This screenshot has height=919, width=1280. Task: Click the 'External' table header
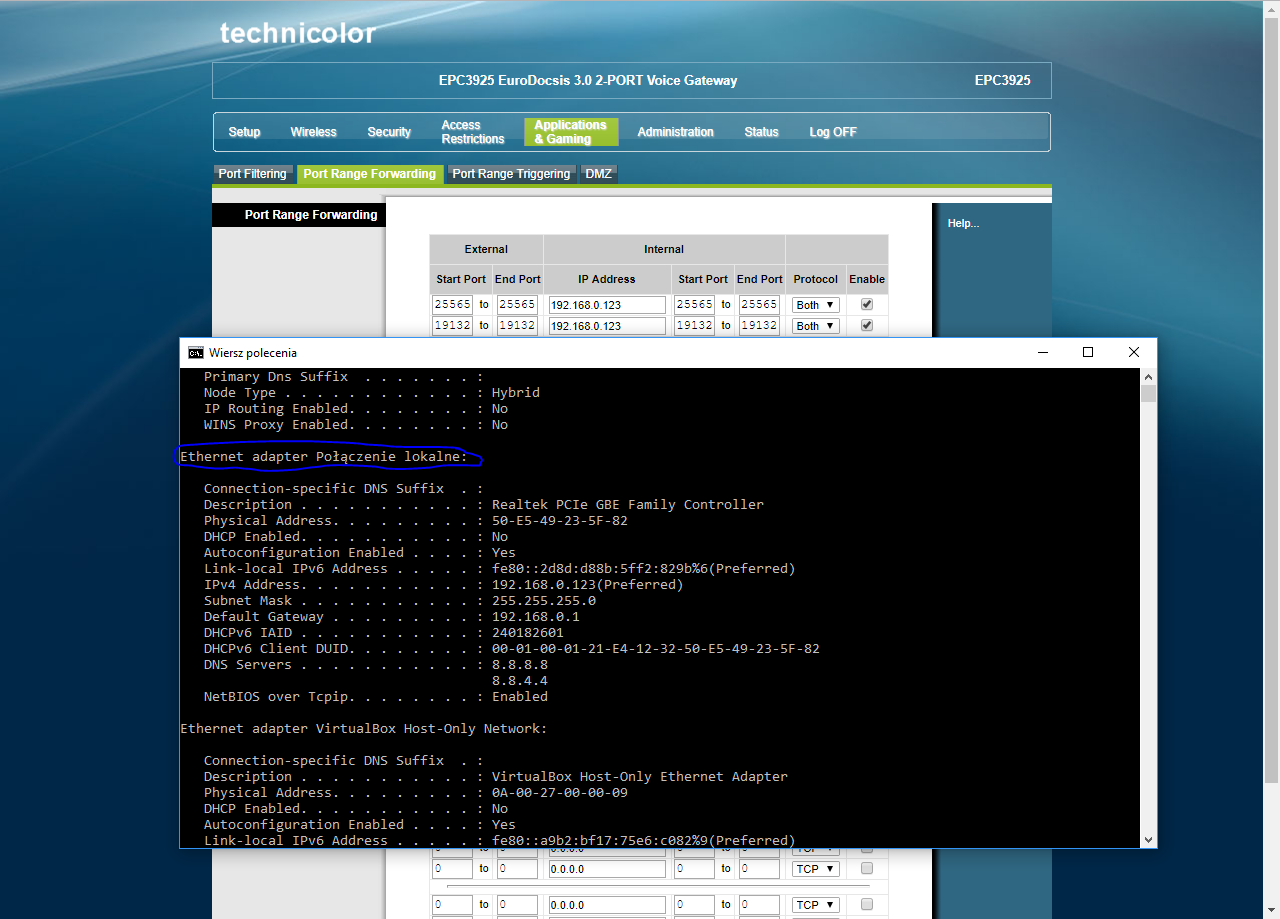point(486,249)
